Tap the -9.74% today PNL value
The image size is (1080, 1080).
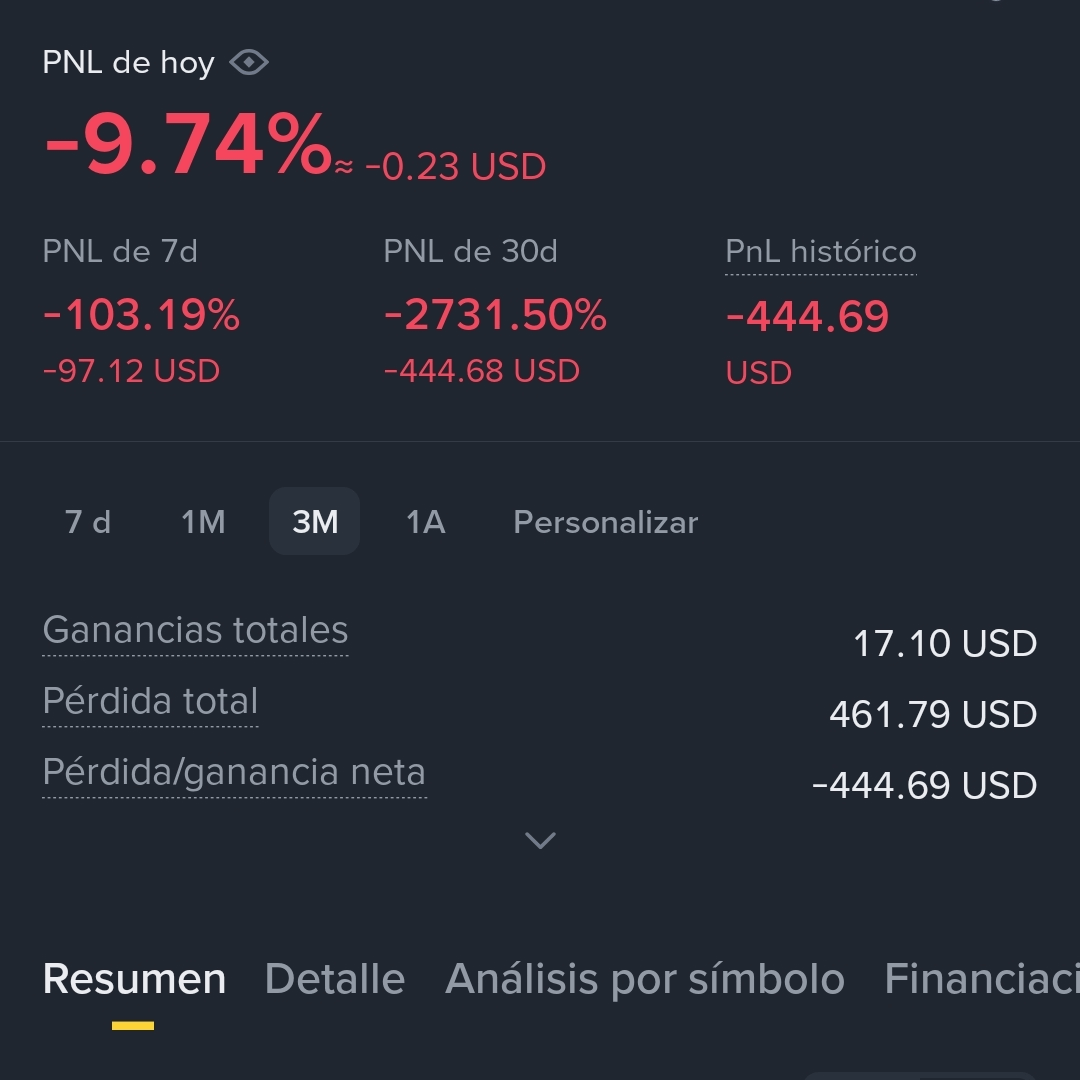(187, 145)
